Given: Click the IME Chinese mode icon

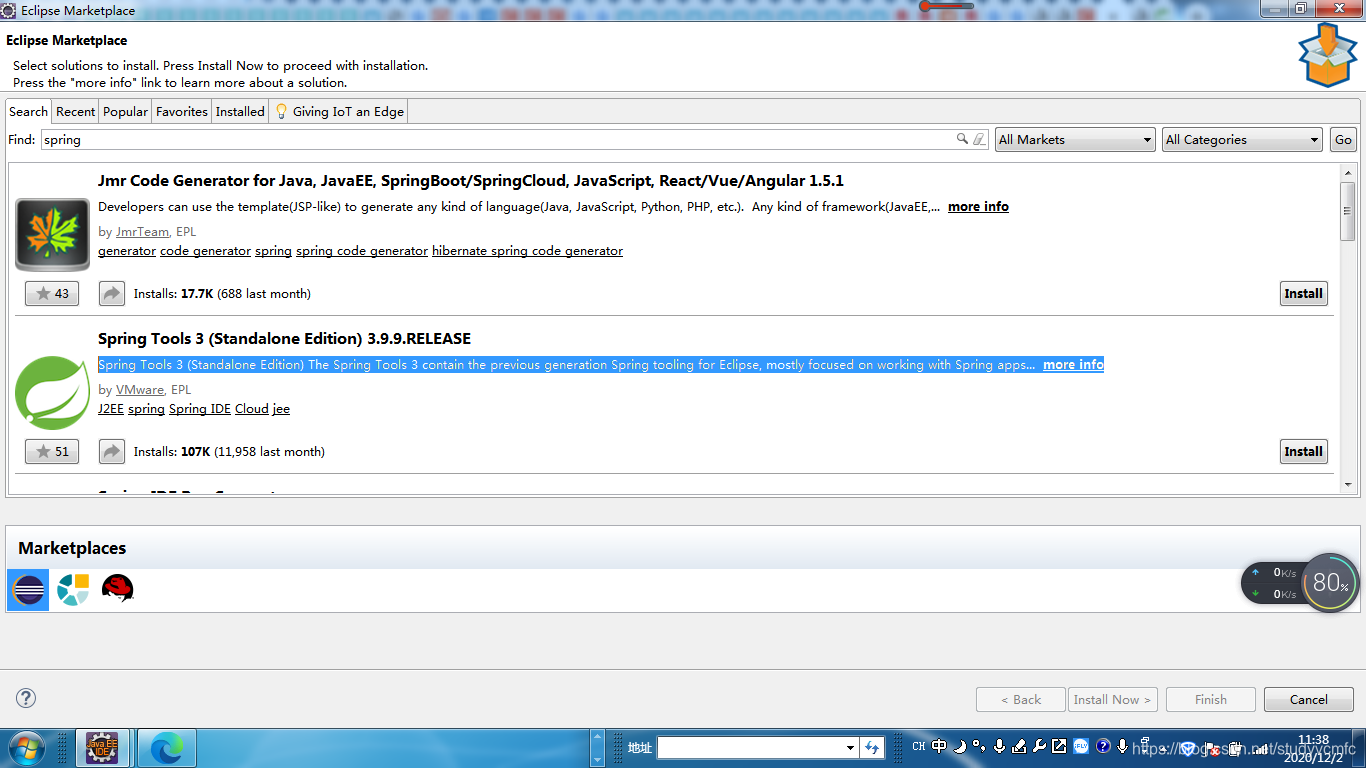Looking at the screenshot, I should pyautogui.click(x=939, y=746).
